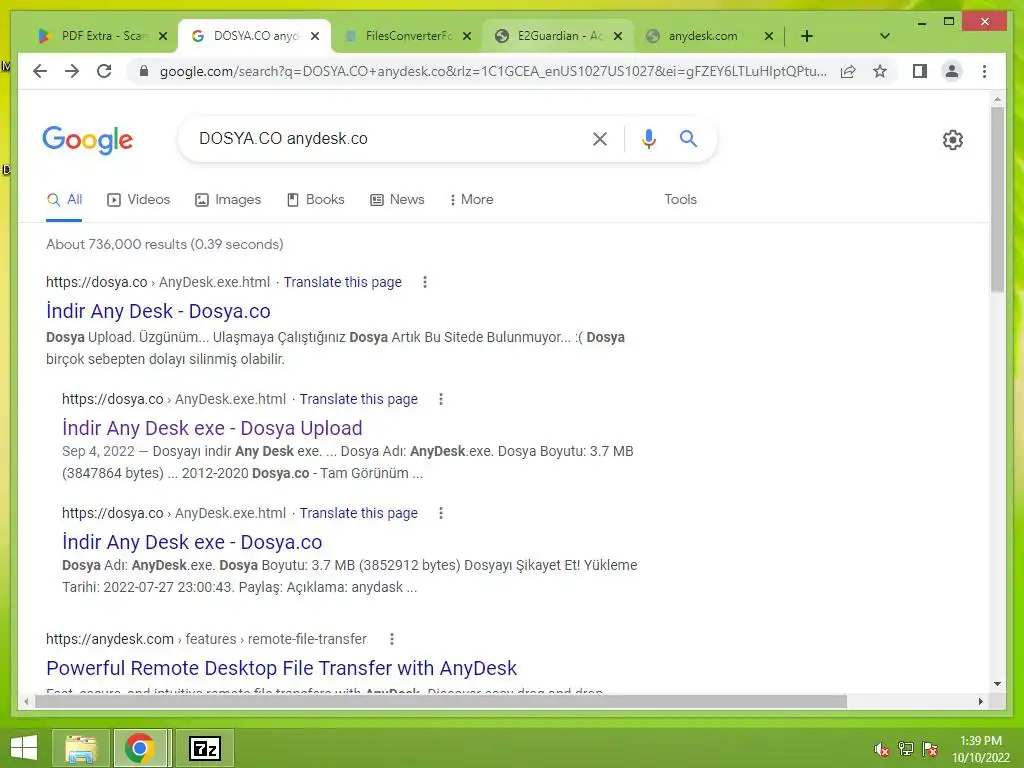
Task: Open Powerful Remote Desktop File Transfer link
Action: pyautogui.click(x=281, y=668)
